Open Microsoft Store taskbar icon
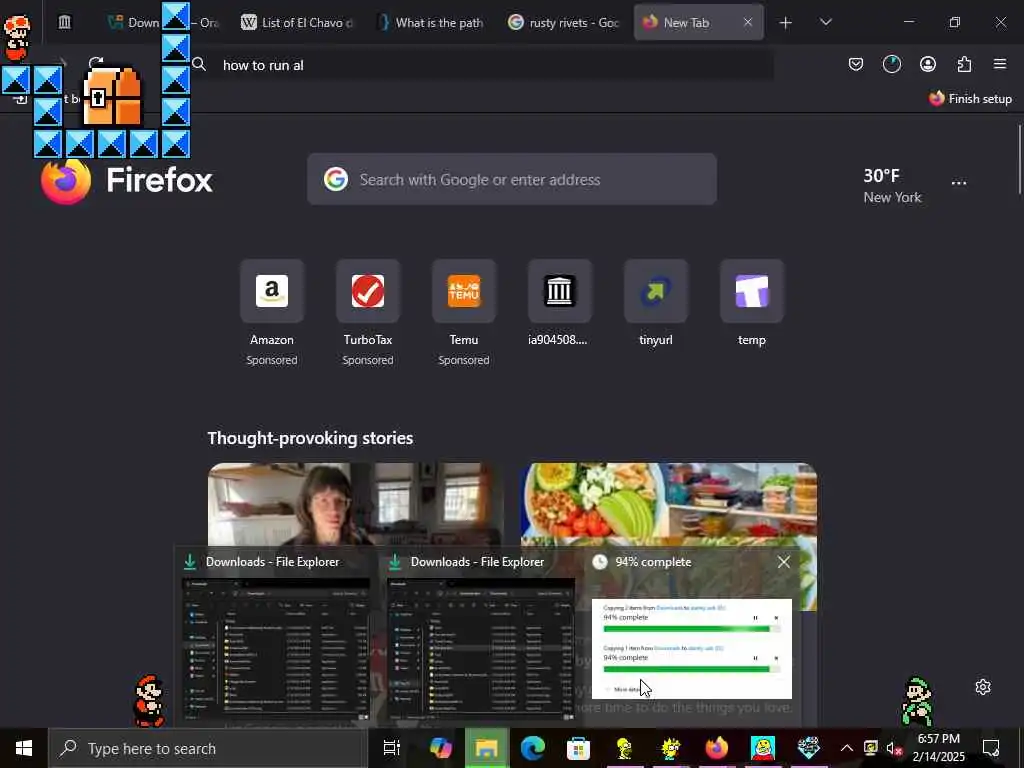 point(579,748)
